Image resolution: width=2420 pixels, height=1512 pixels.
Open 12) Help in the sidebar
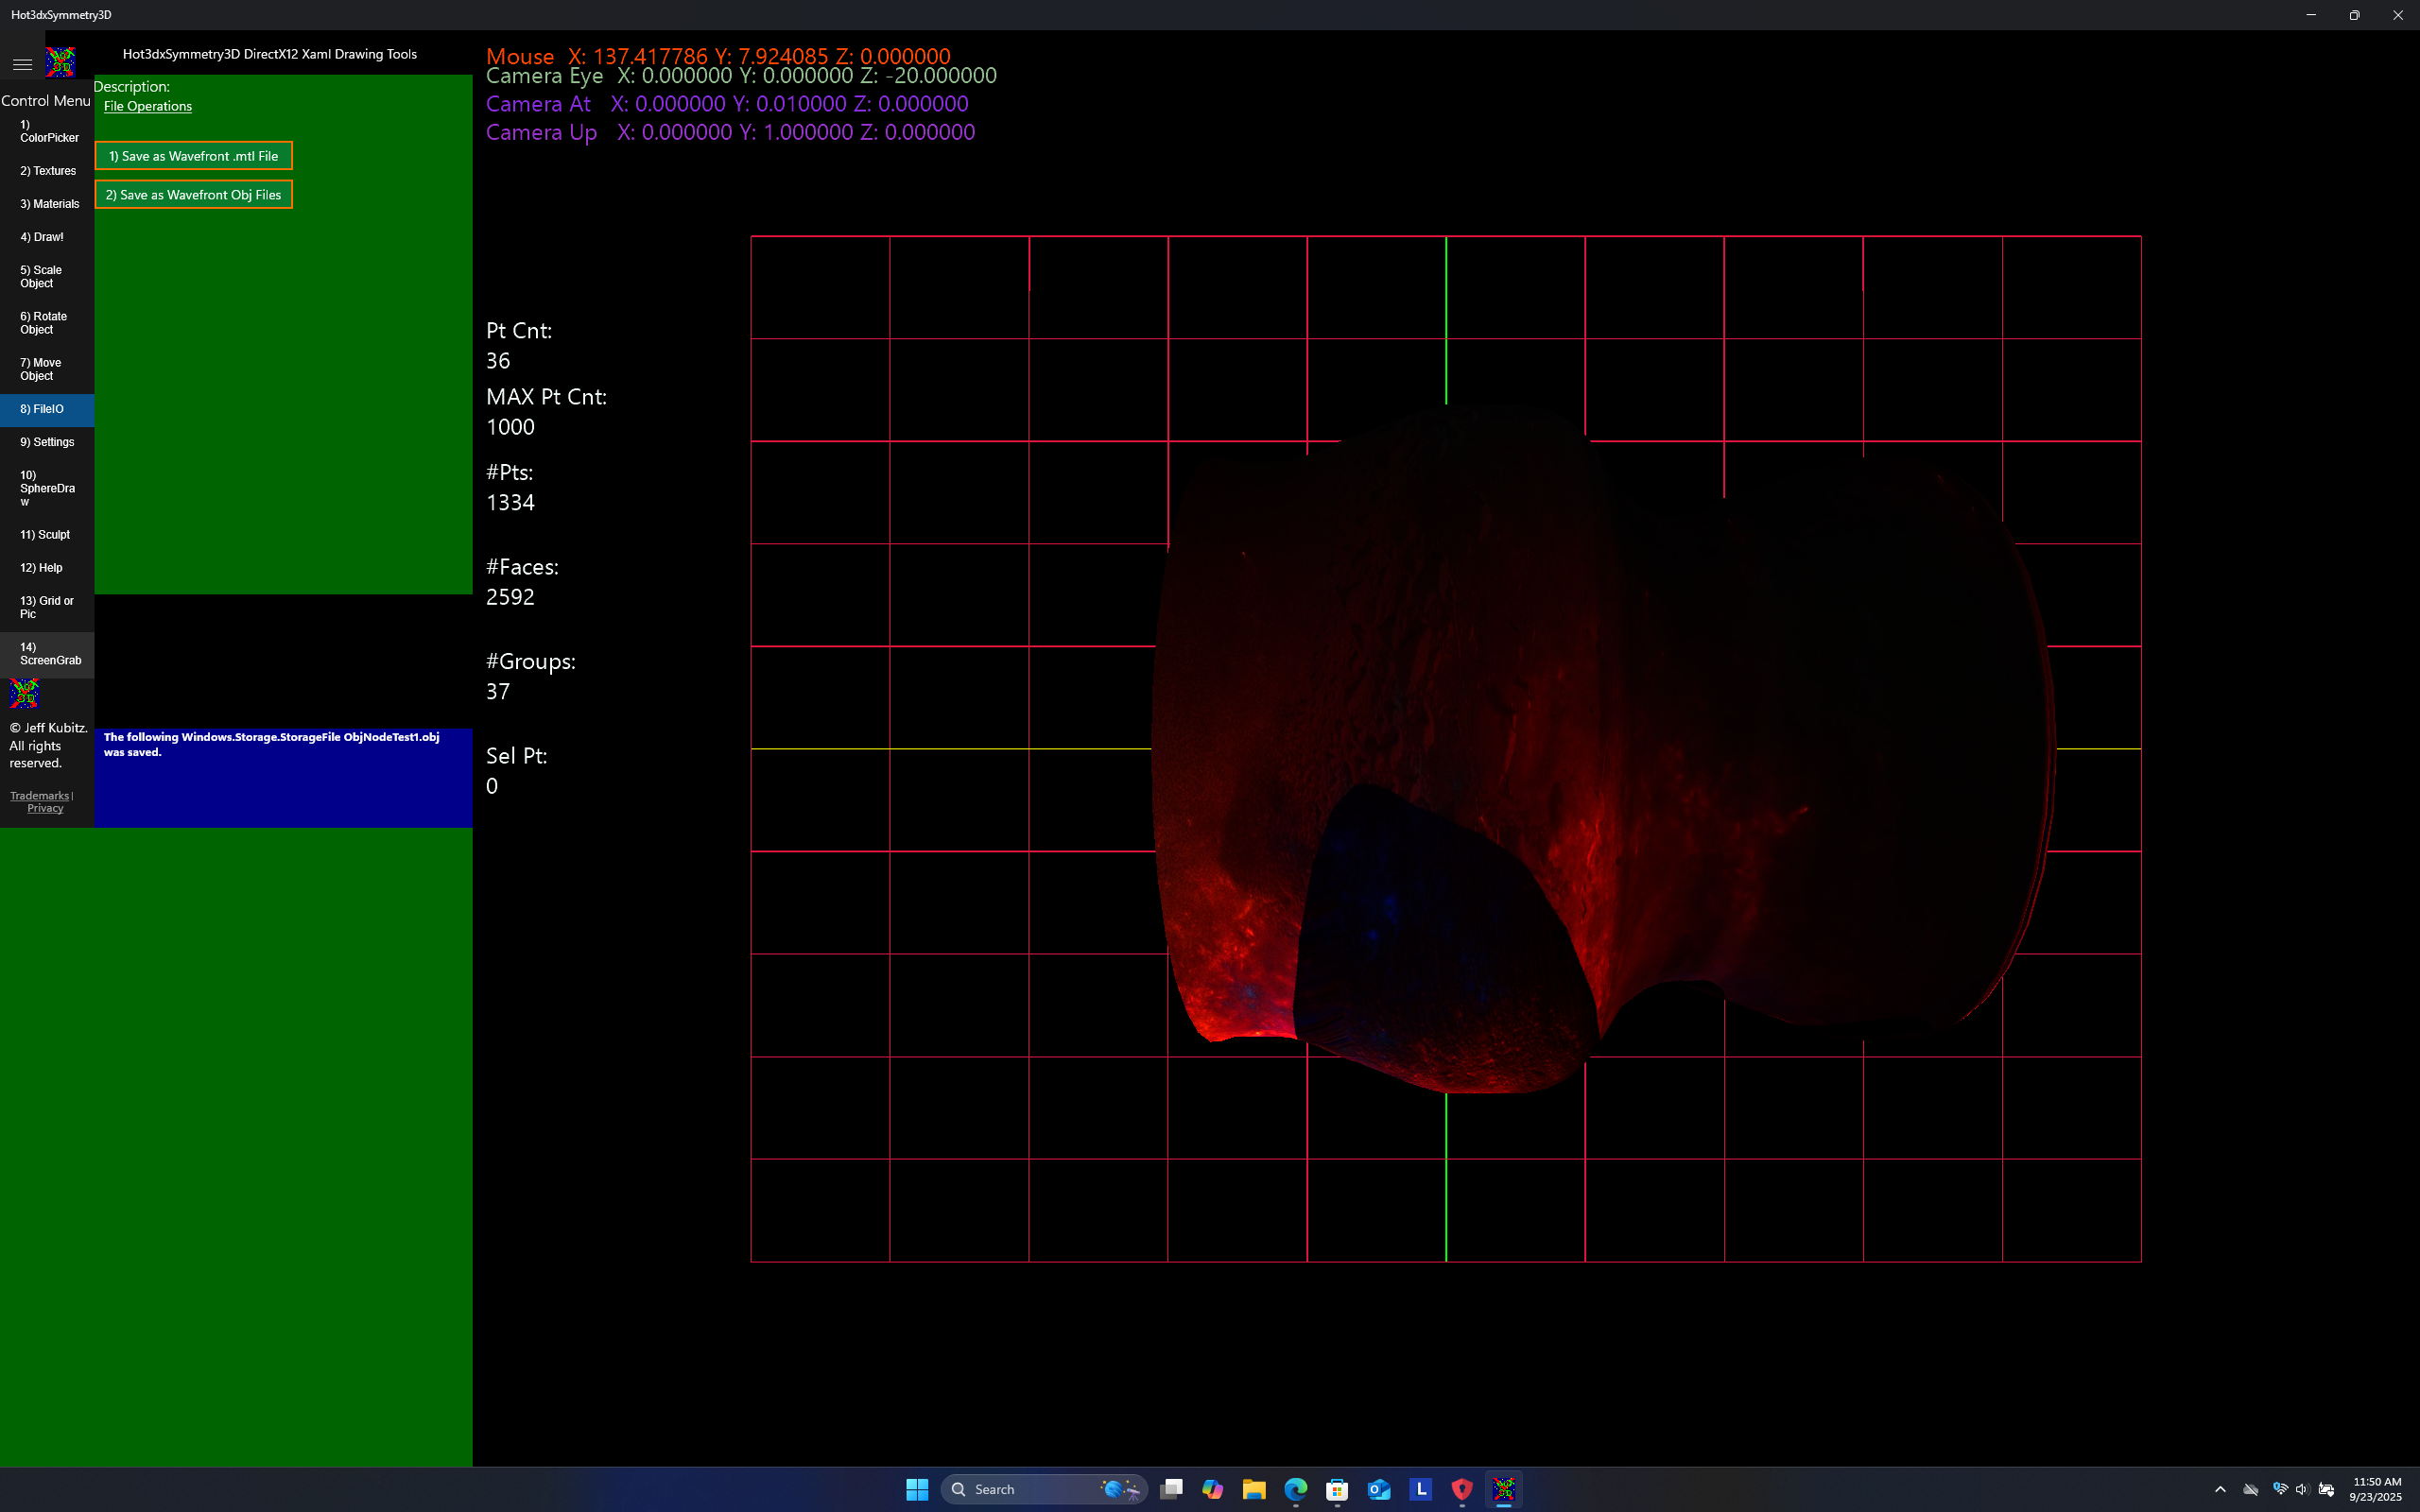pyautogui.click(x=41, y=567)
